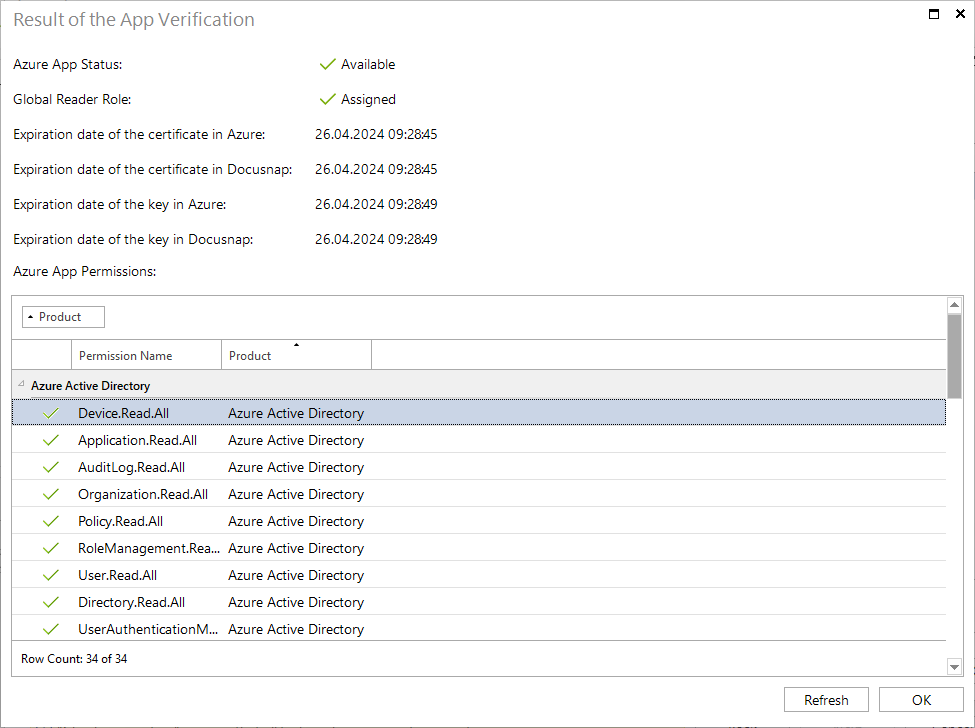The width and height of the screenshot is (975, 728).
Task: Select the RoleManagement.Rea... permission name
Action: (149, 548)
